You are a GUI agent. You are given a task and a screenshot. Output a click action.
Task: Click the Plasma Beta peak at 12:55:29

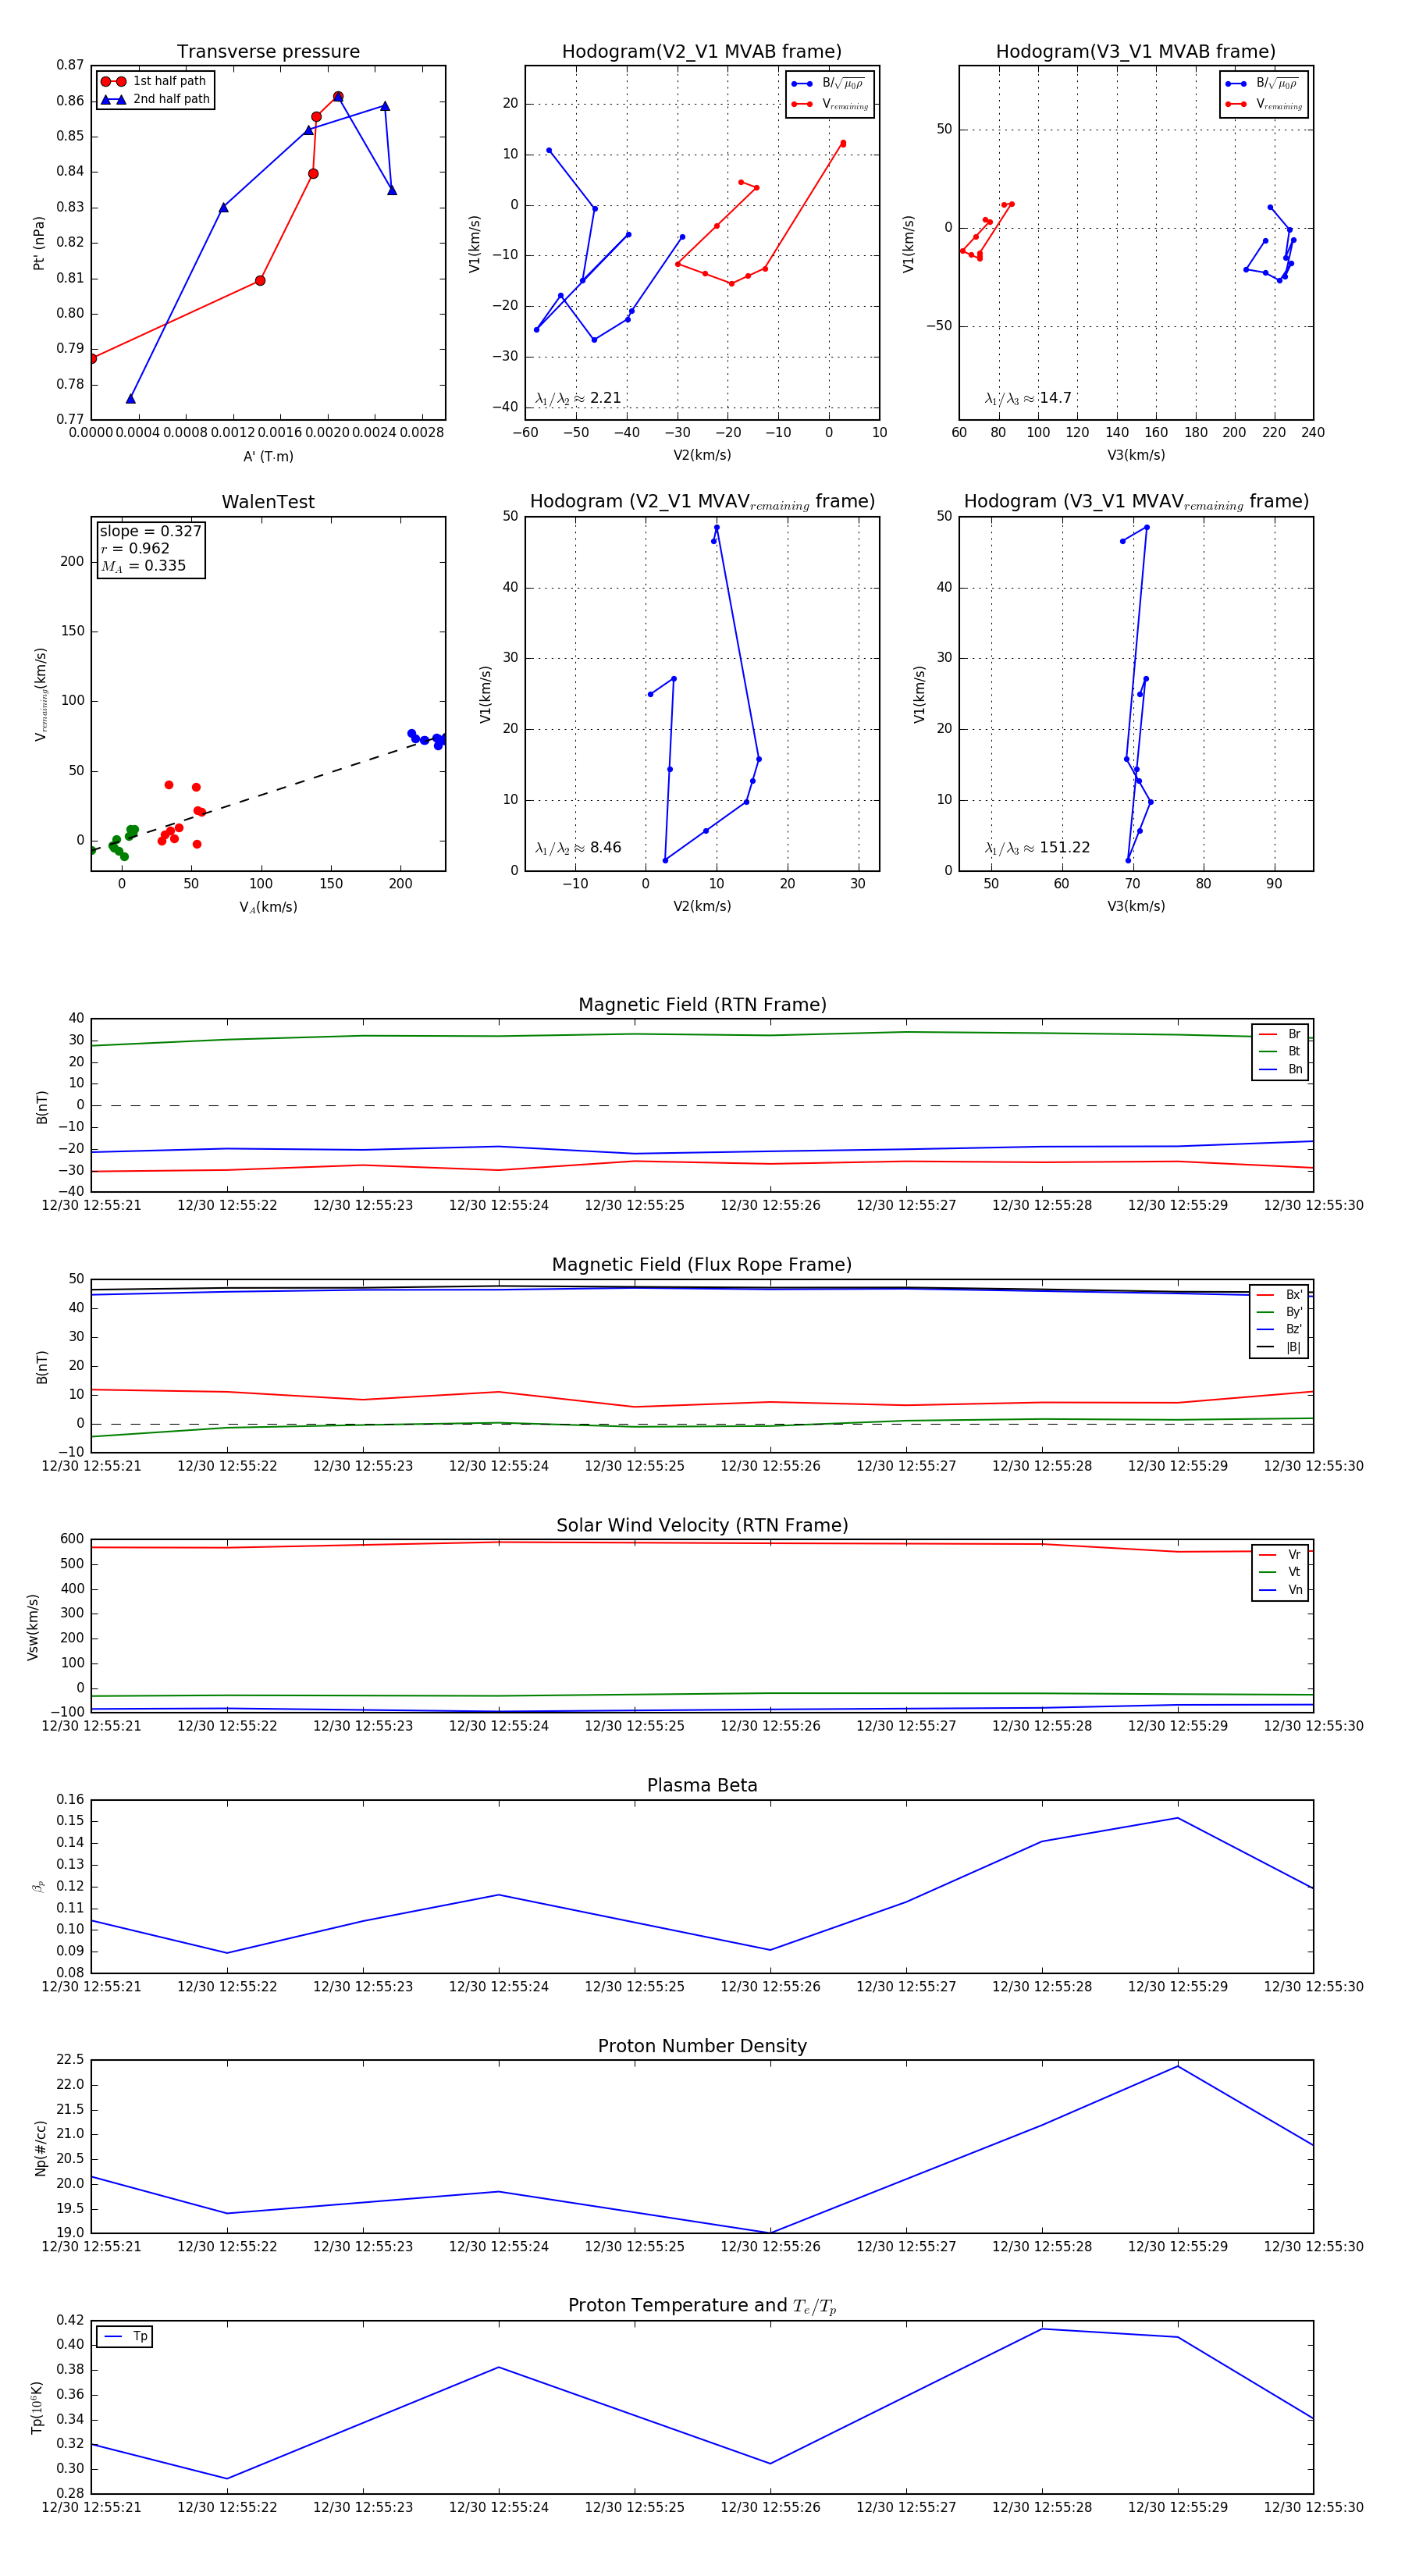pos(1177,1818)
